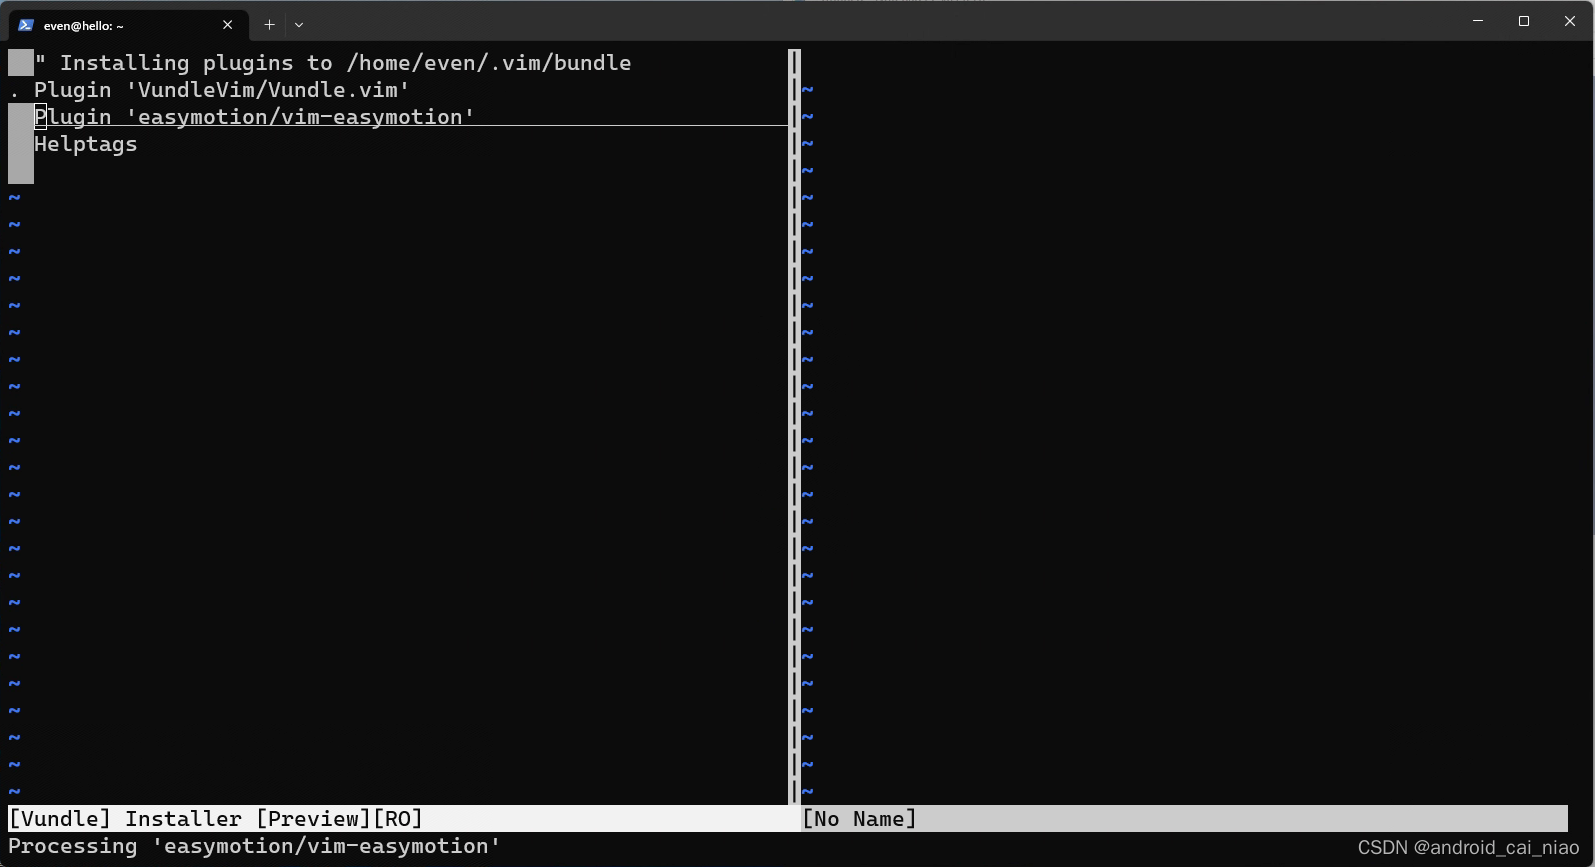
Task: Click the PowerShell icon on the tab
Action: coord(26,25)
